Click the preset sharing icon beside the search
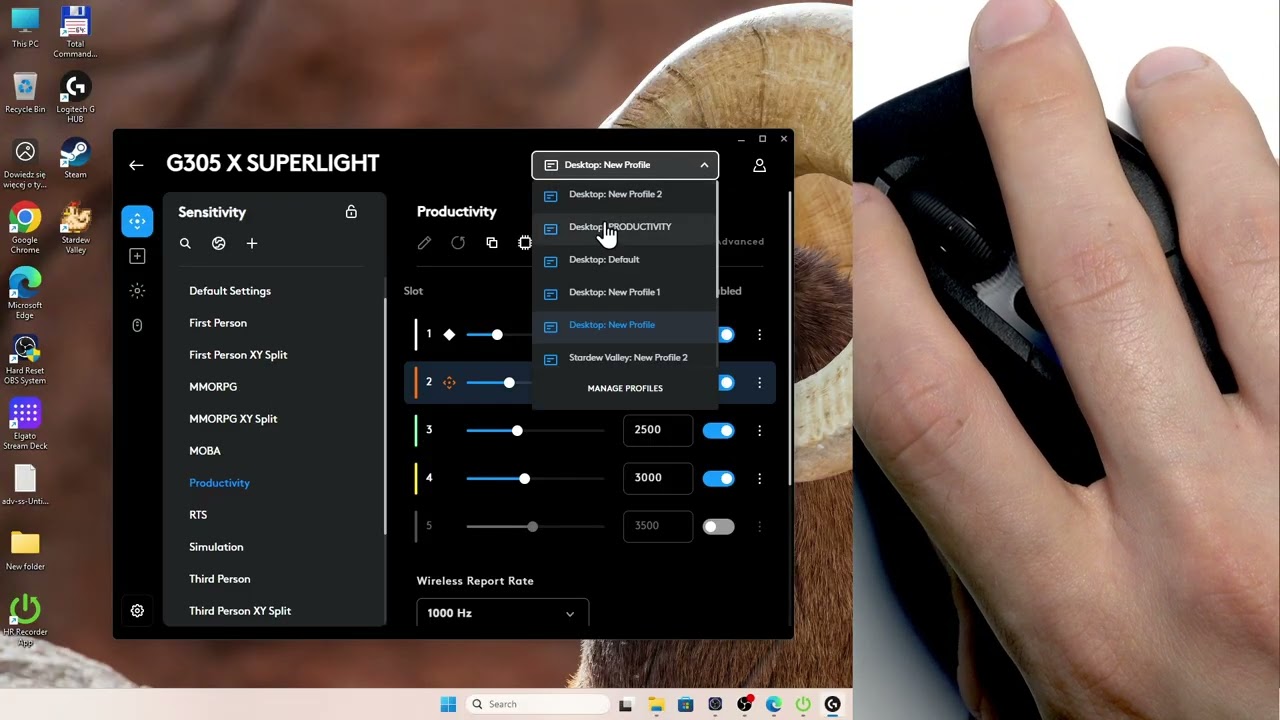Viewport: 1280px width, 720px height. [x=218, y=243]
